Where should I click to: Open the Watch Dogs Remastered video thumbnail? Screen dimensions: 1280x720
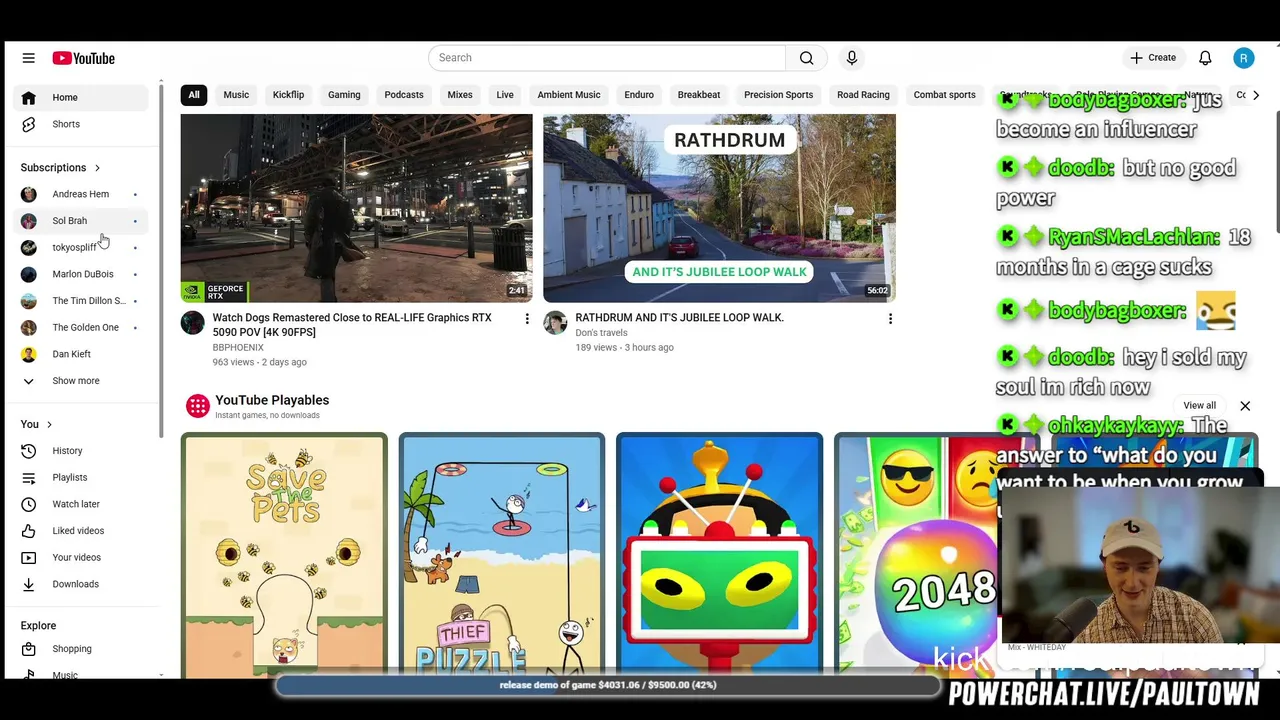coord(357,208)
